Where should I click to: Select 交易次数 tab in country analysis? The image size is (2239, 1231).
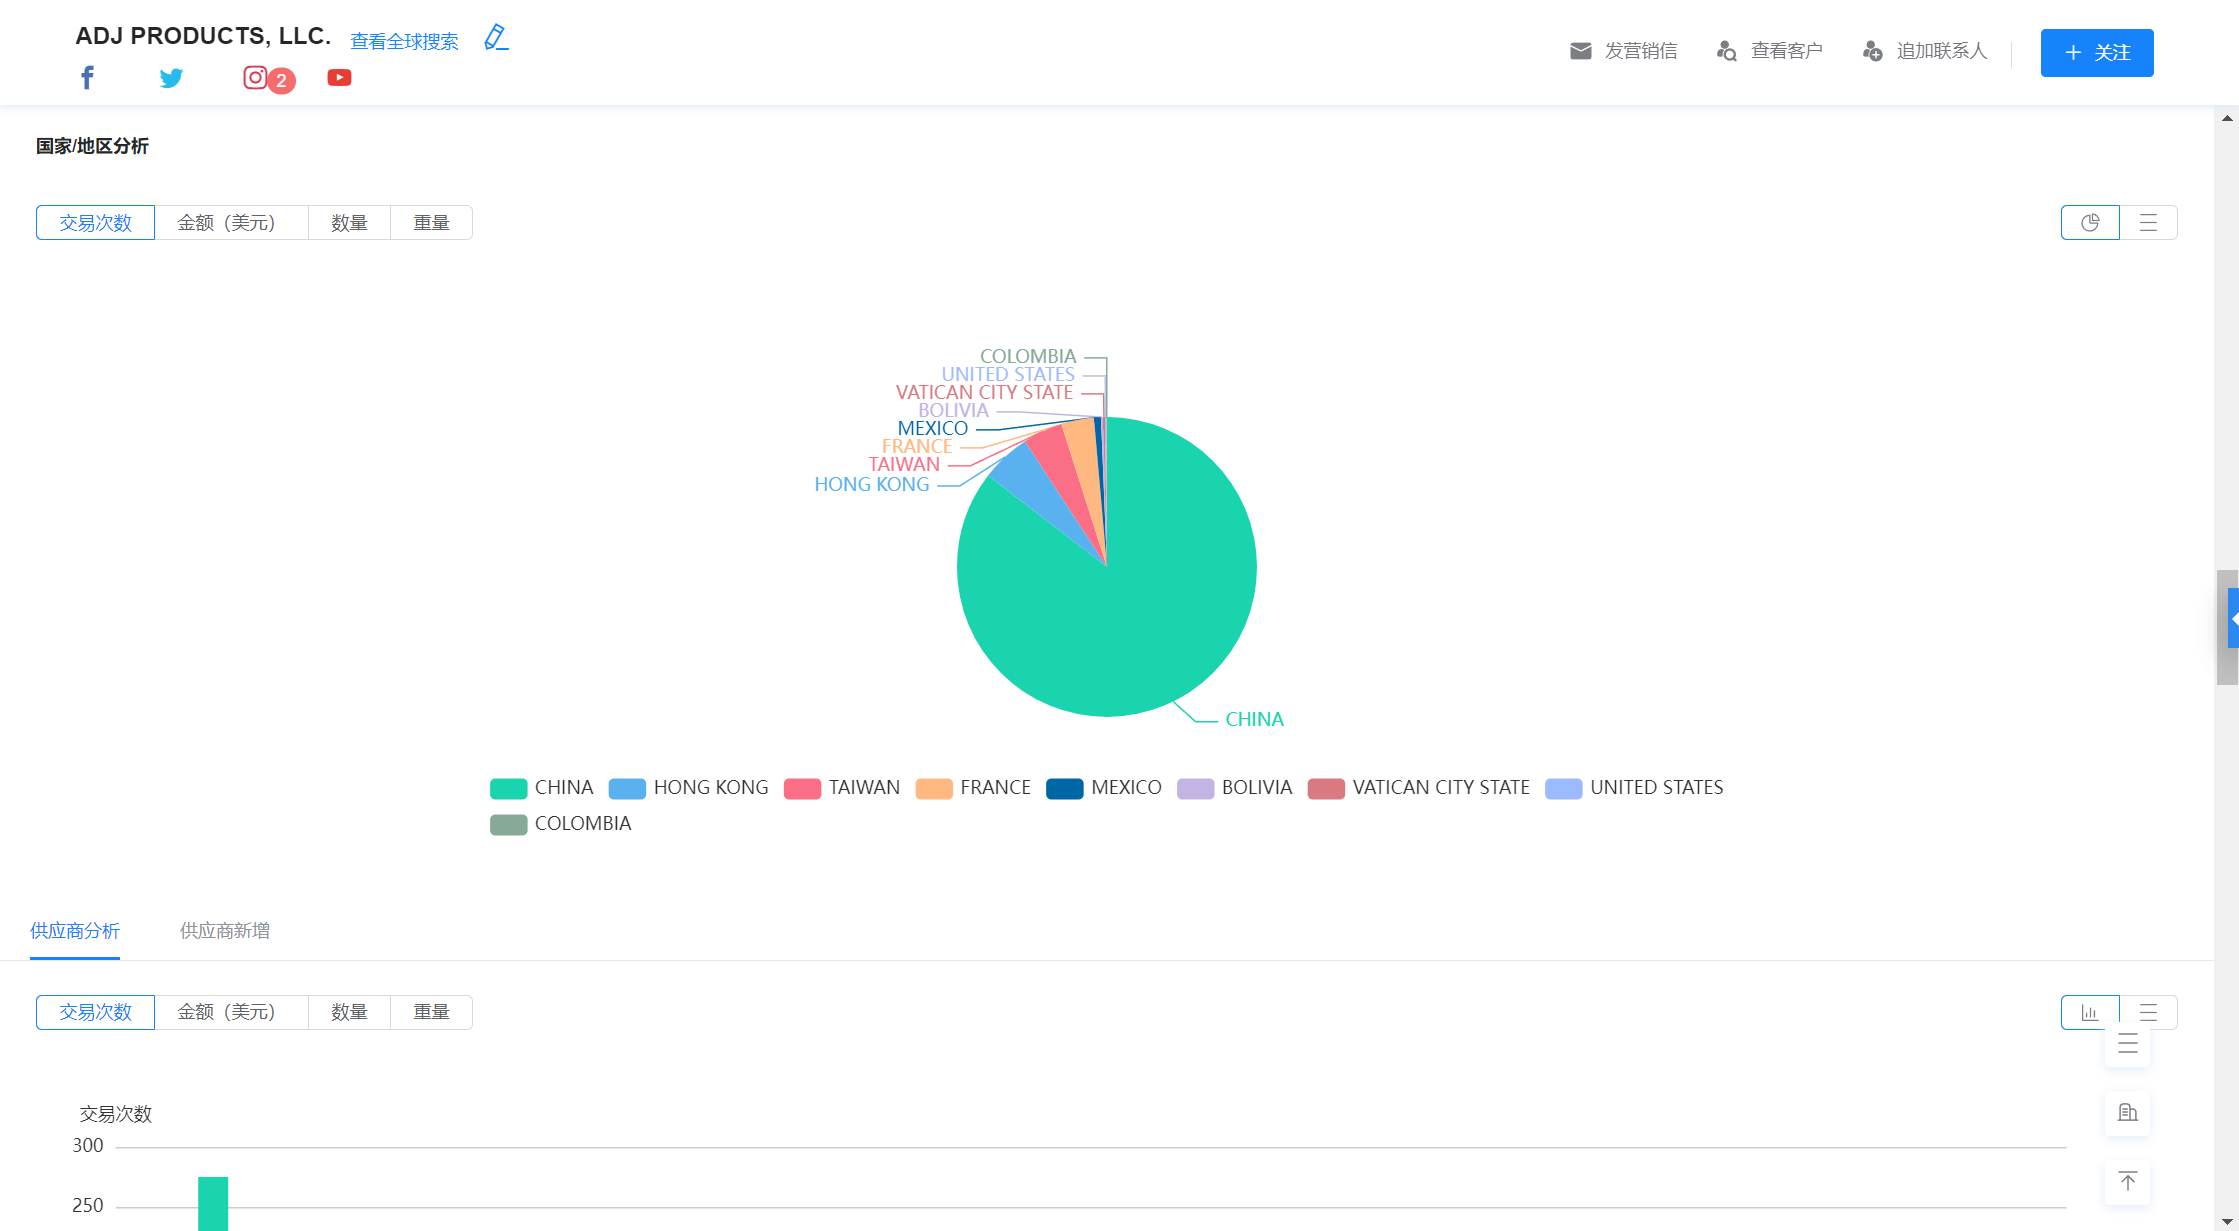95,223
